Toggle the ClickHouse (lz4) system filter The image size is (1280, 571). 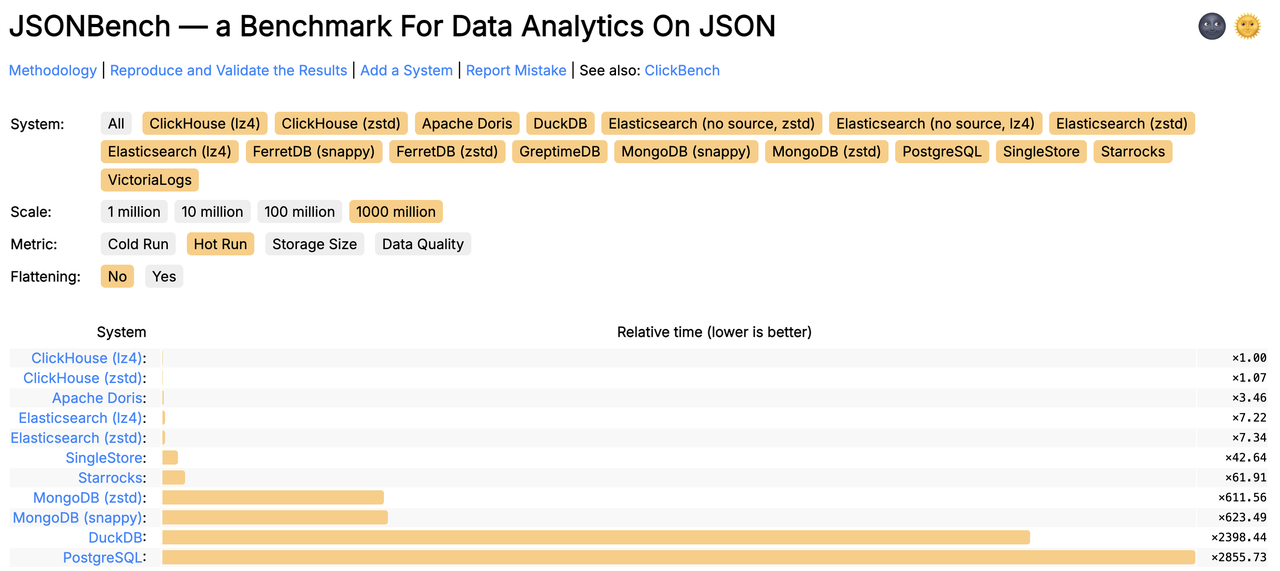(205, 124)
